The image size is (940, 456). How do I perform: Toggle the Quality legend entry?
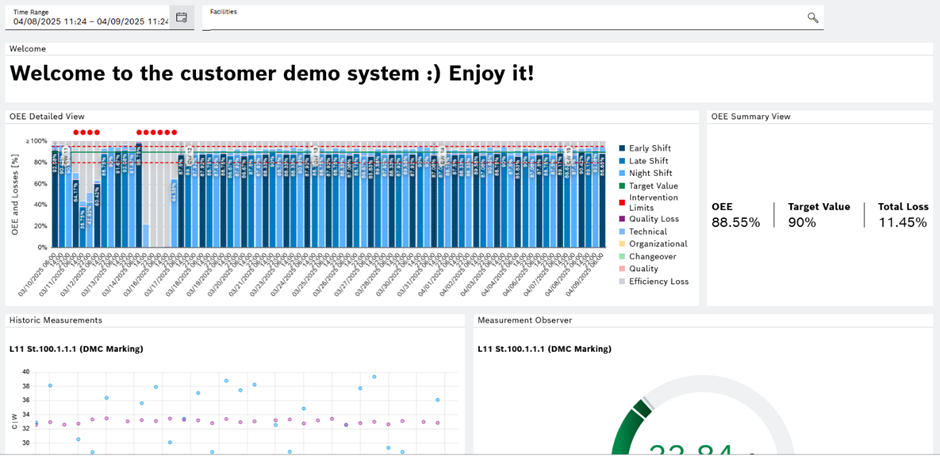click(638, 269)
